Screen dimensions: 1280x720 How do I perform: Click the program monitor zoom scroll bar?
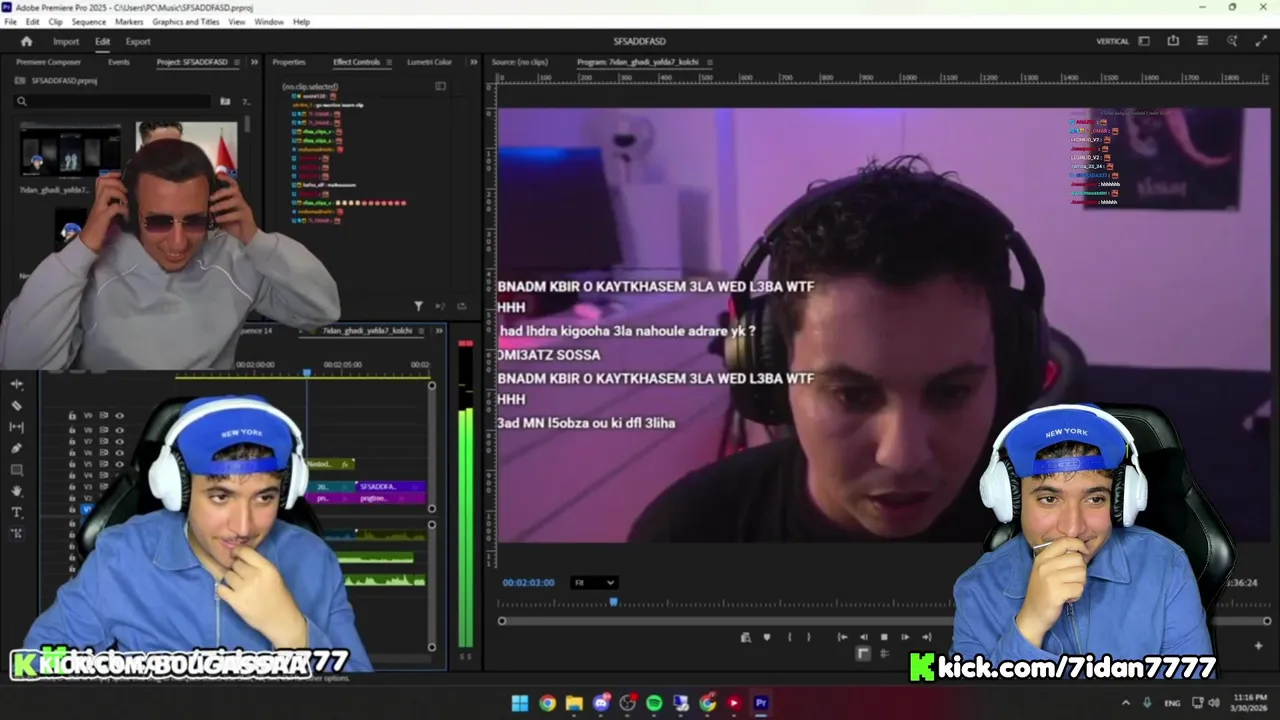[x=884, y=621]
